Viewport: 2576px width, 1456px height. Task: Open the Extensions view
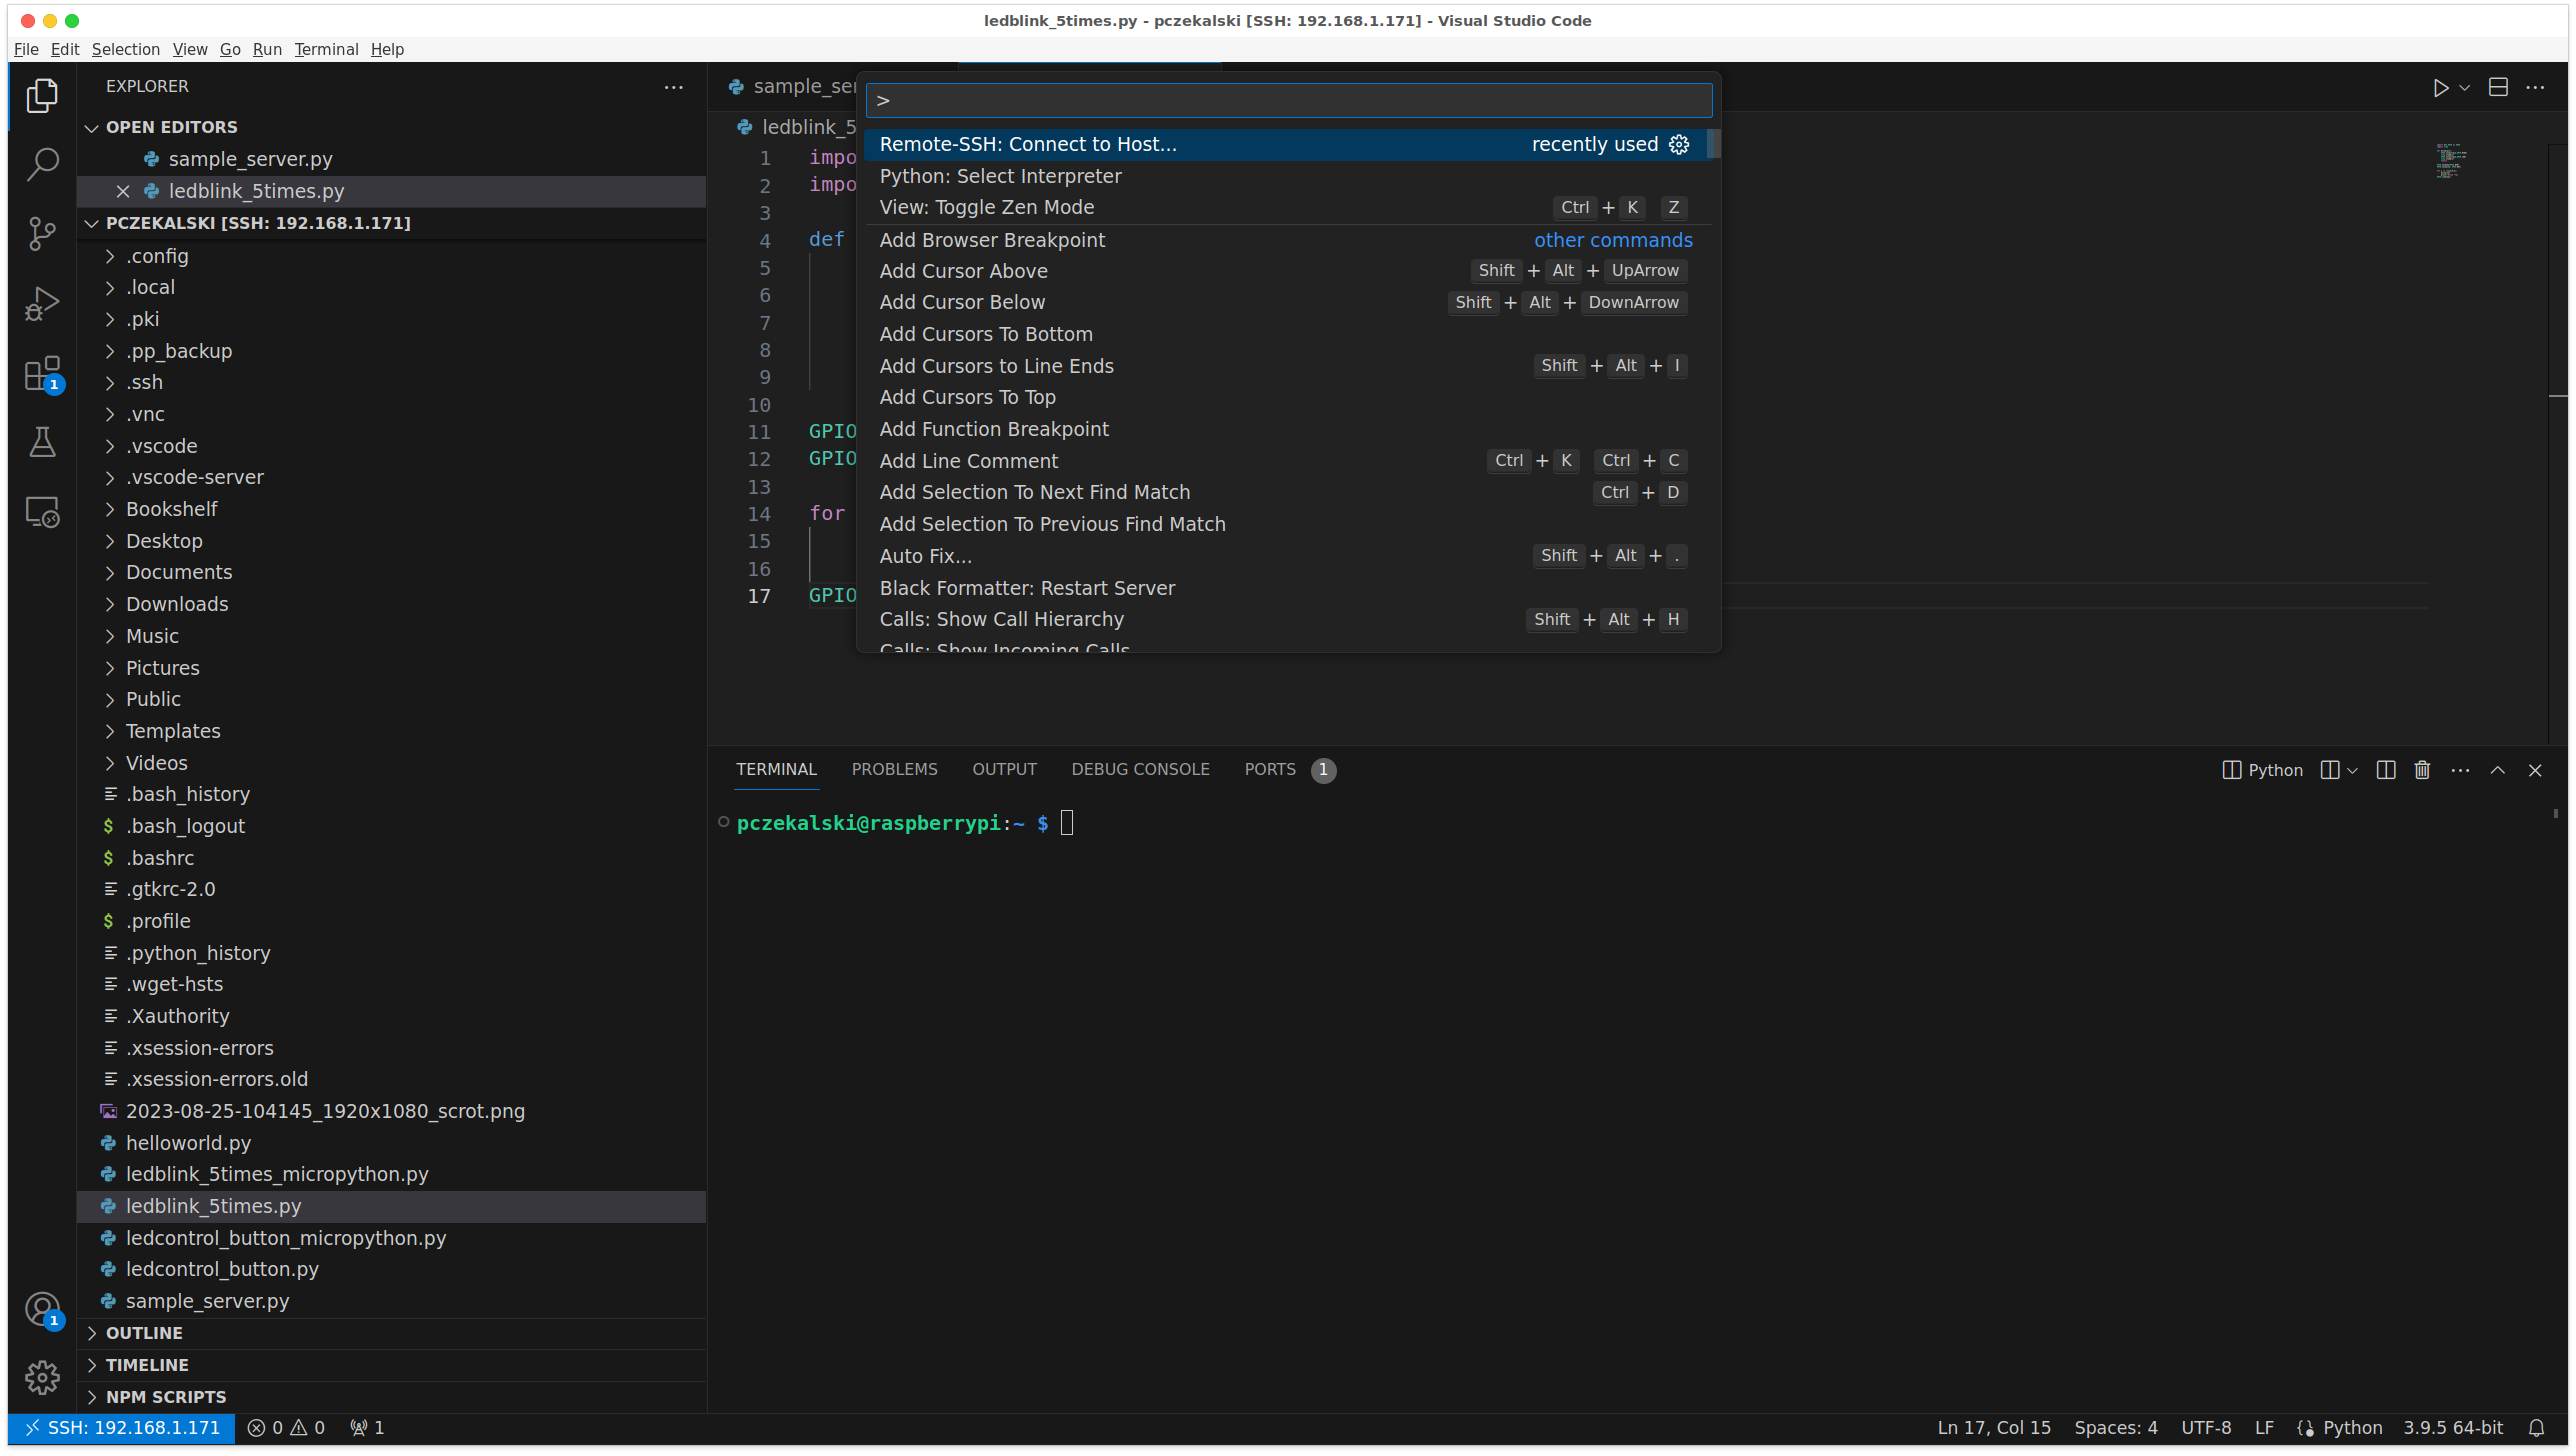(x=42, y=373)
